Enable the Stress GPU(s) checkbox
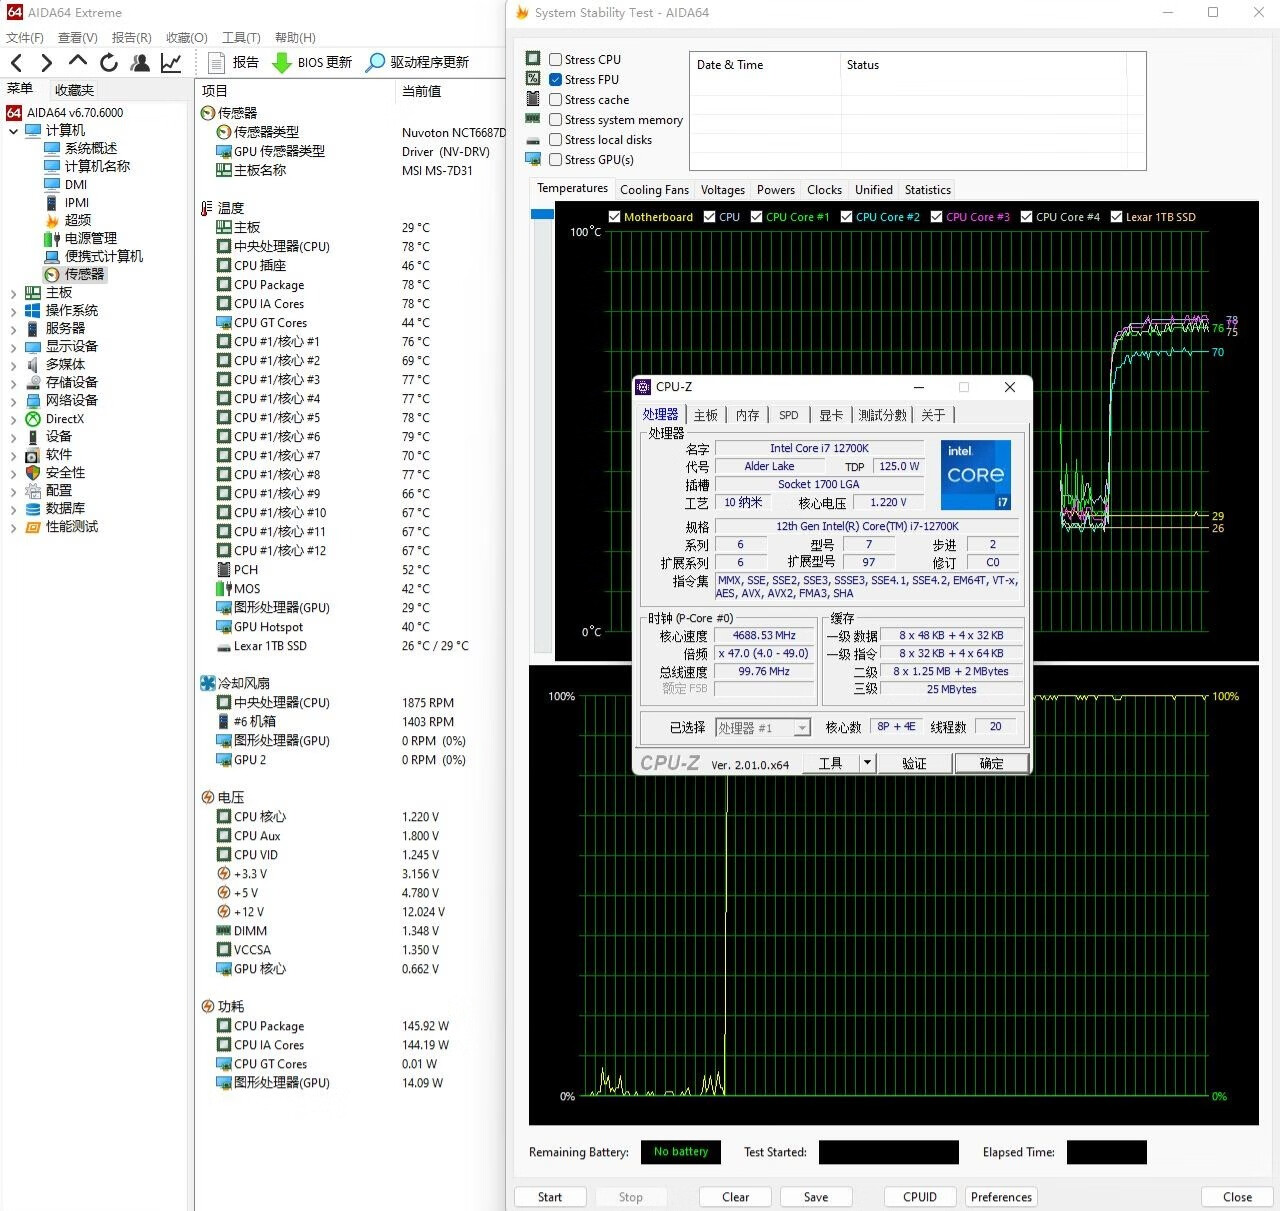Image resolution: width=1280 pixels, height=1211 pixels. [x=555, y=159]
